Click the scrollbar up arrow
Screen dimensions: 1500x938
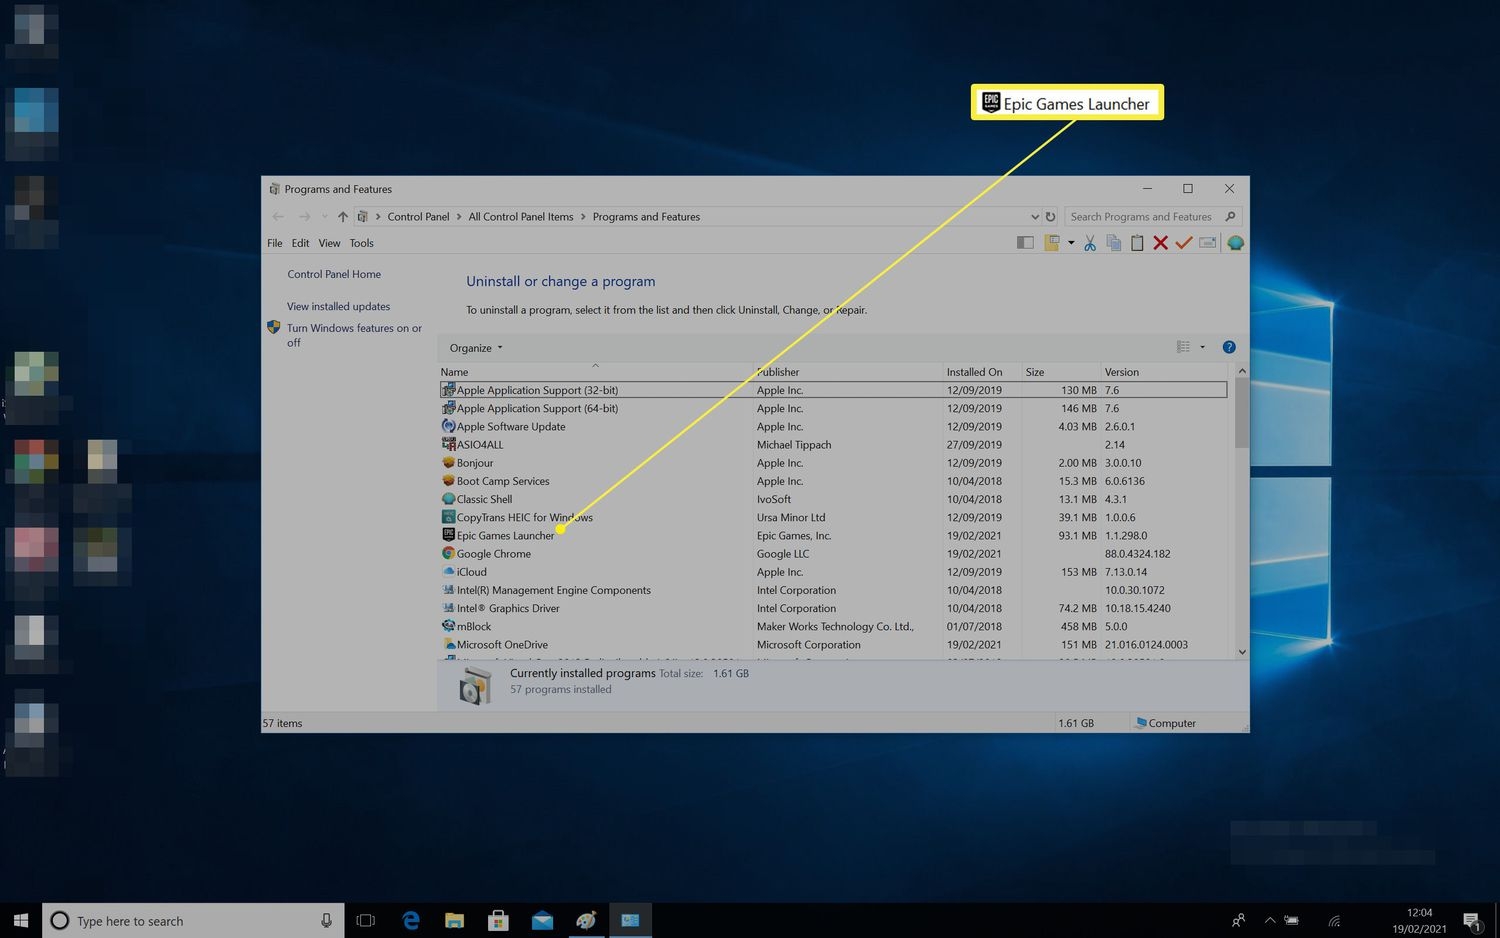coord(1242,371)
